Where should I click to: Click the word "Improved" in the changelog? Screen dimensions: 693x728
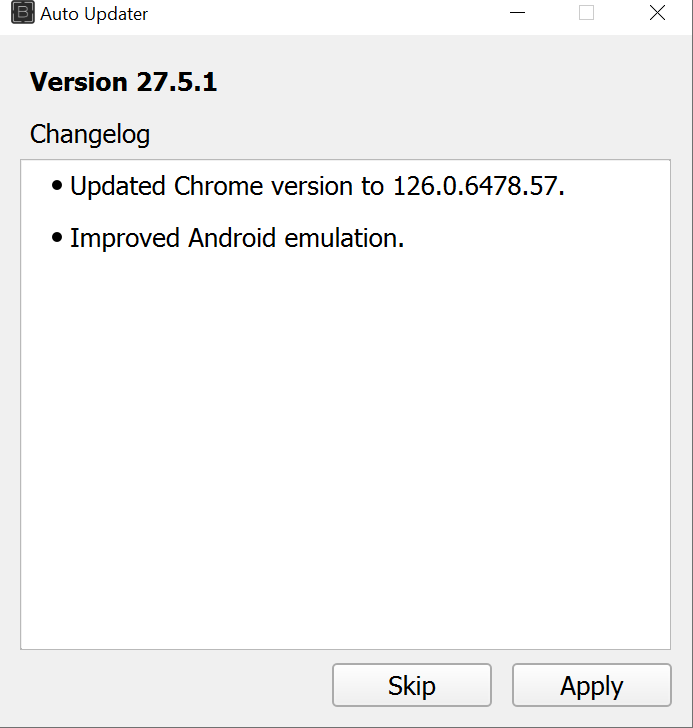tap(125, 239)
